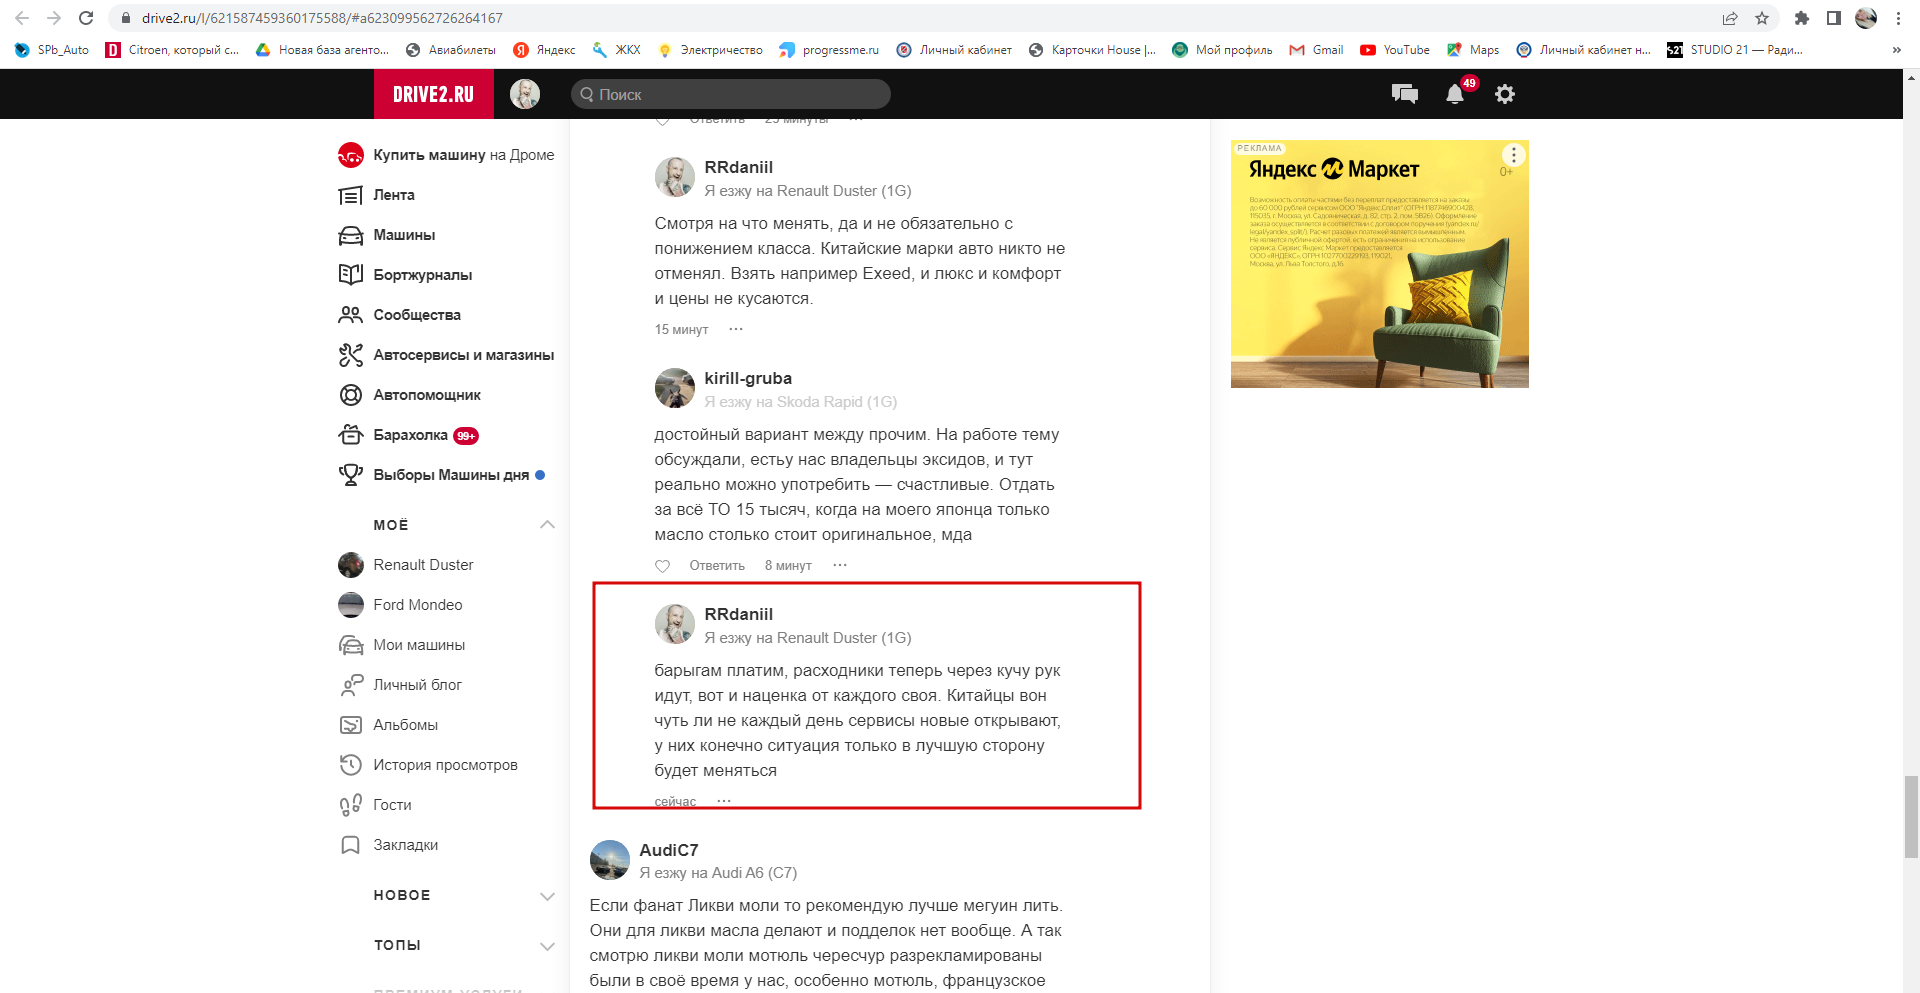Click the Автосервисы и магазины tools icon
The height and width of the screenshot is (993, 1920).
click(351, 355)
